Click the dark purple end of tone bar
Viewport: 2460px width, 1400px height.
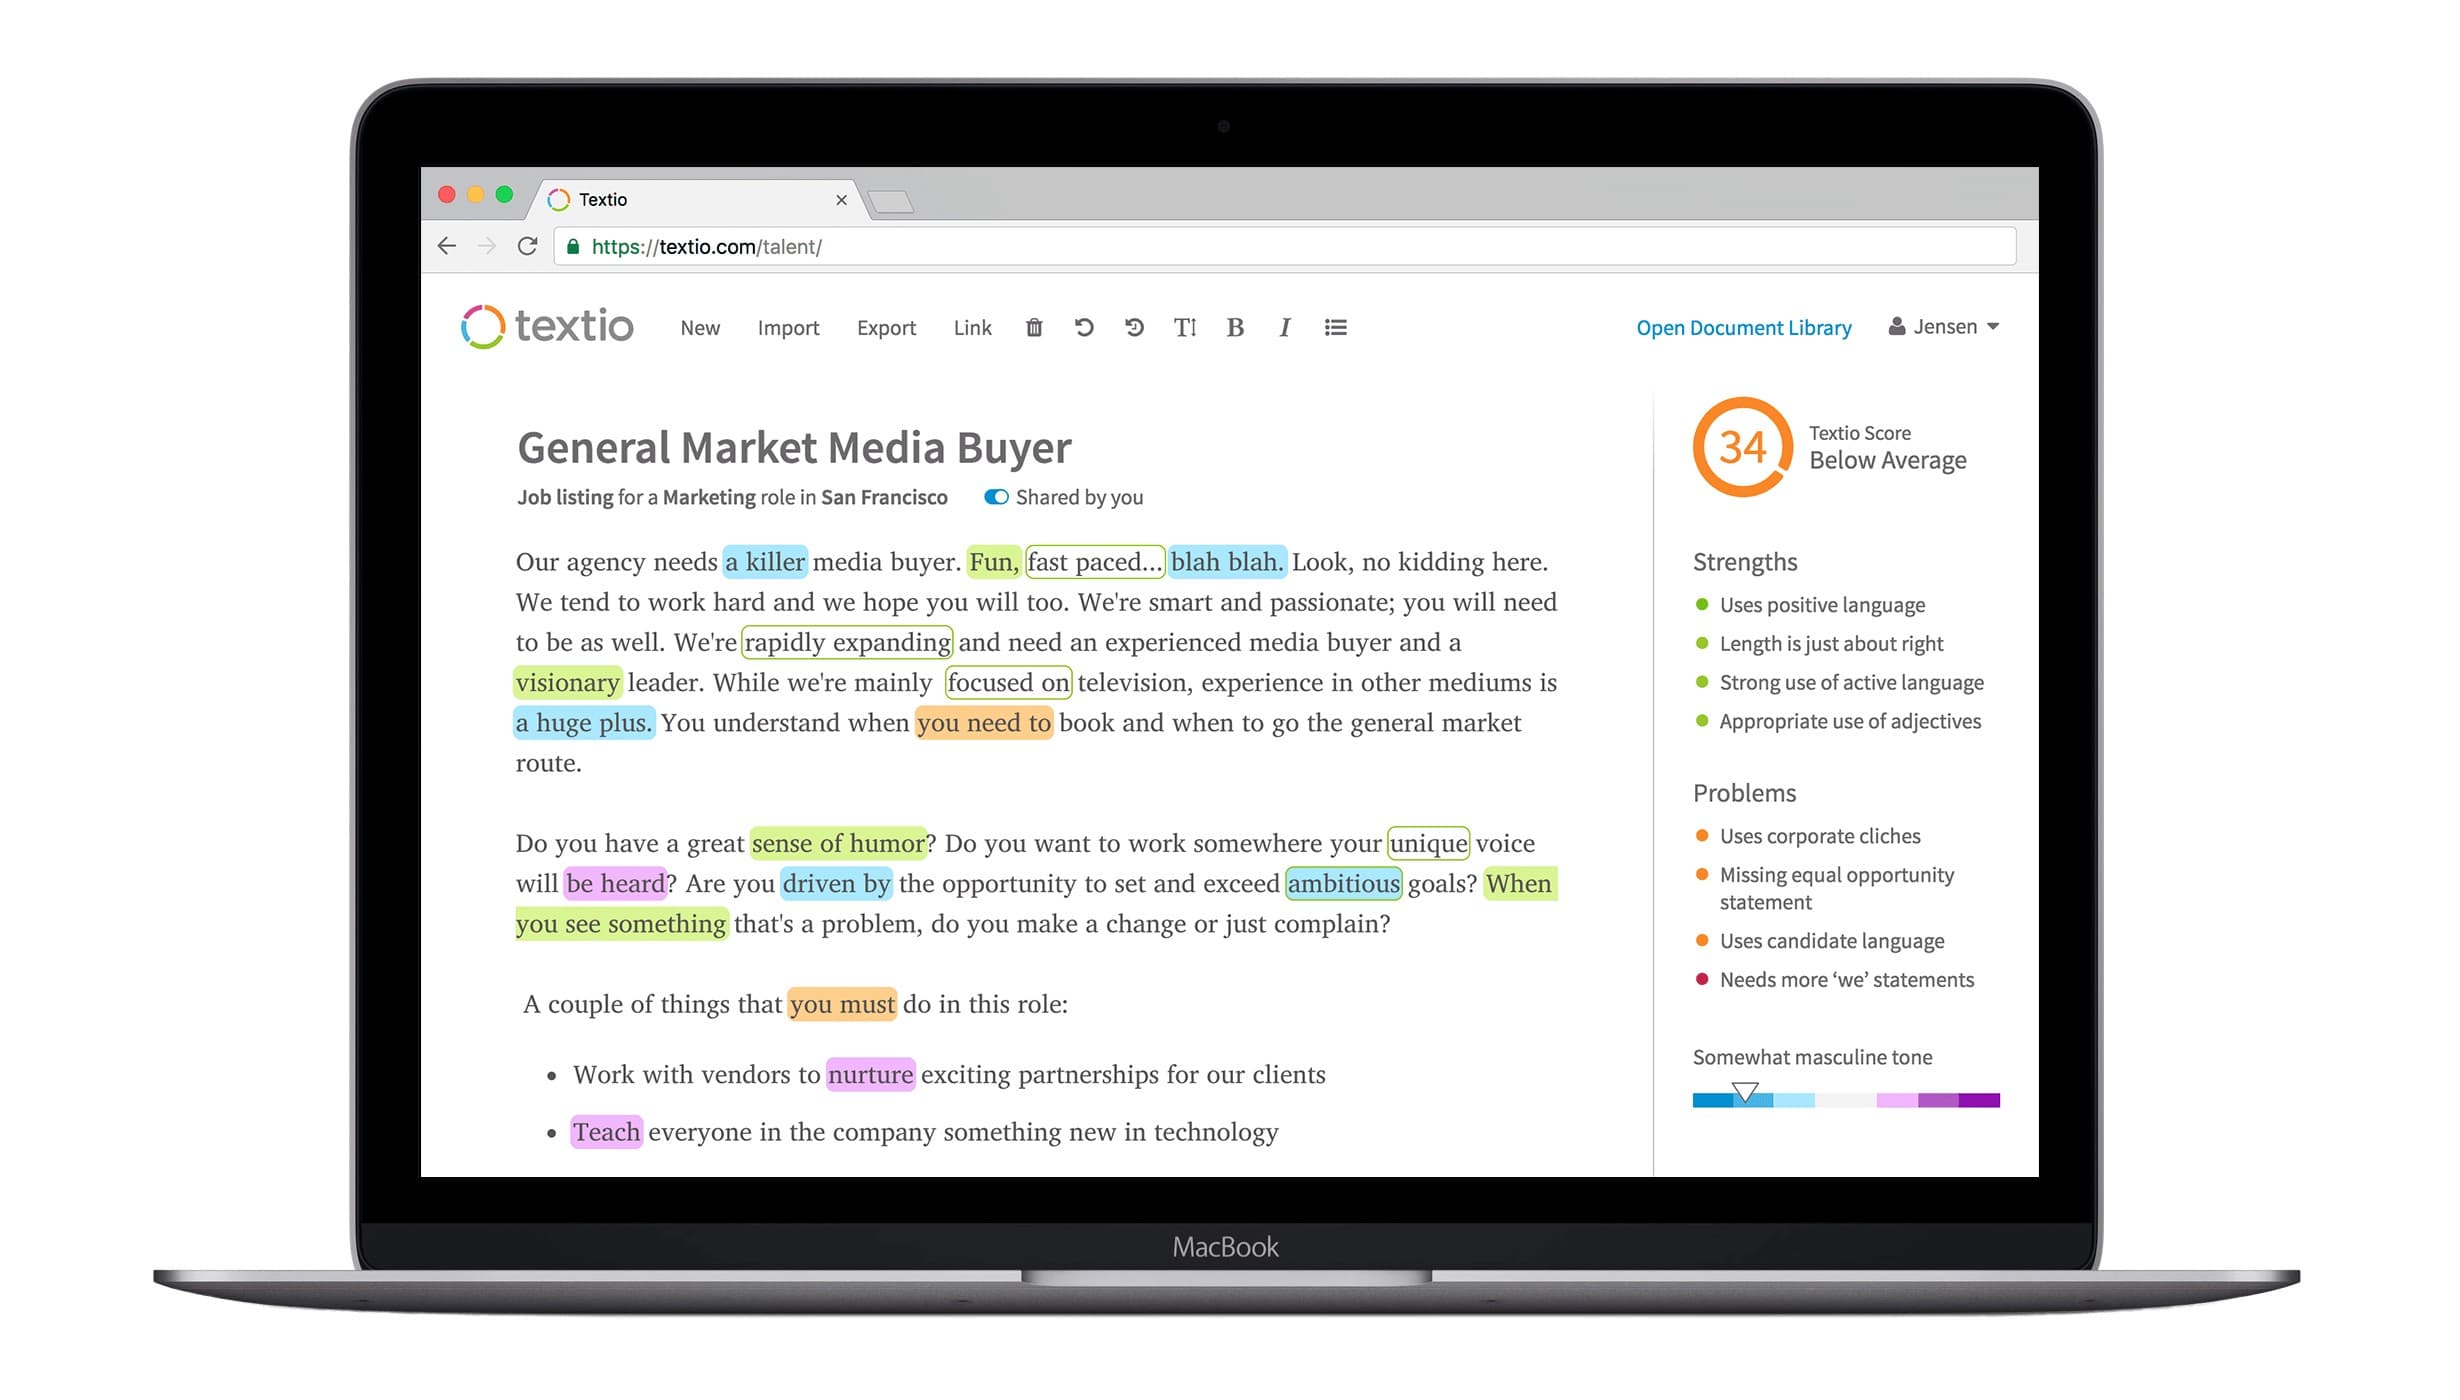tap(1979, 1100)
